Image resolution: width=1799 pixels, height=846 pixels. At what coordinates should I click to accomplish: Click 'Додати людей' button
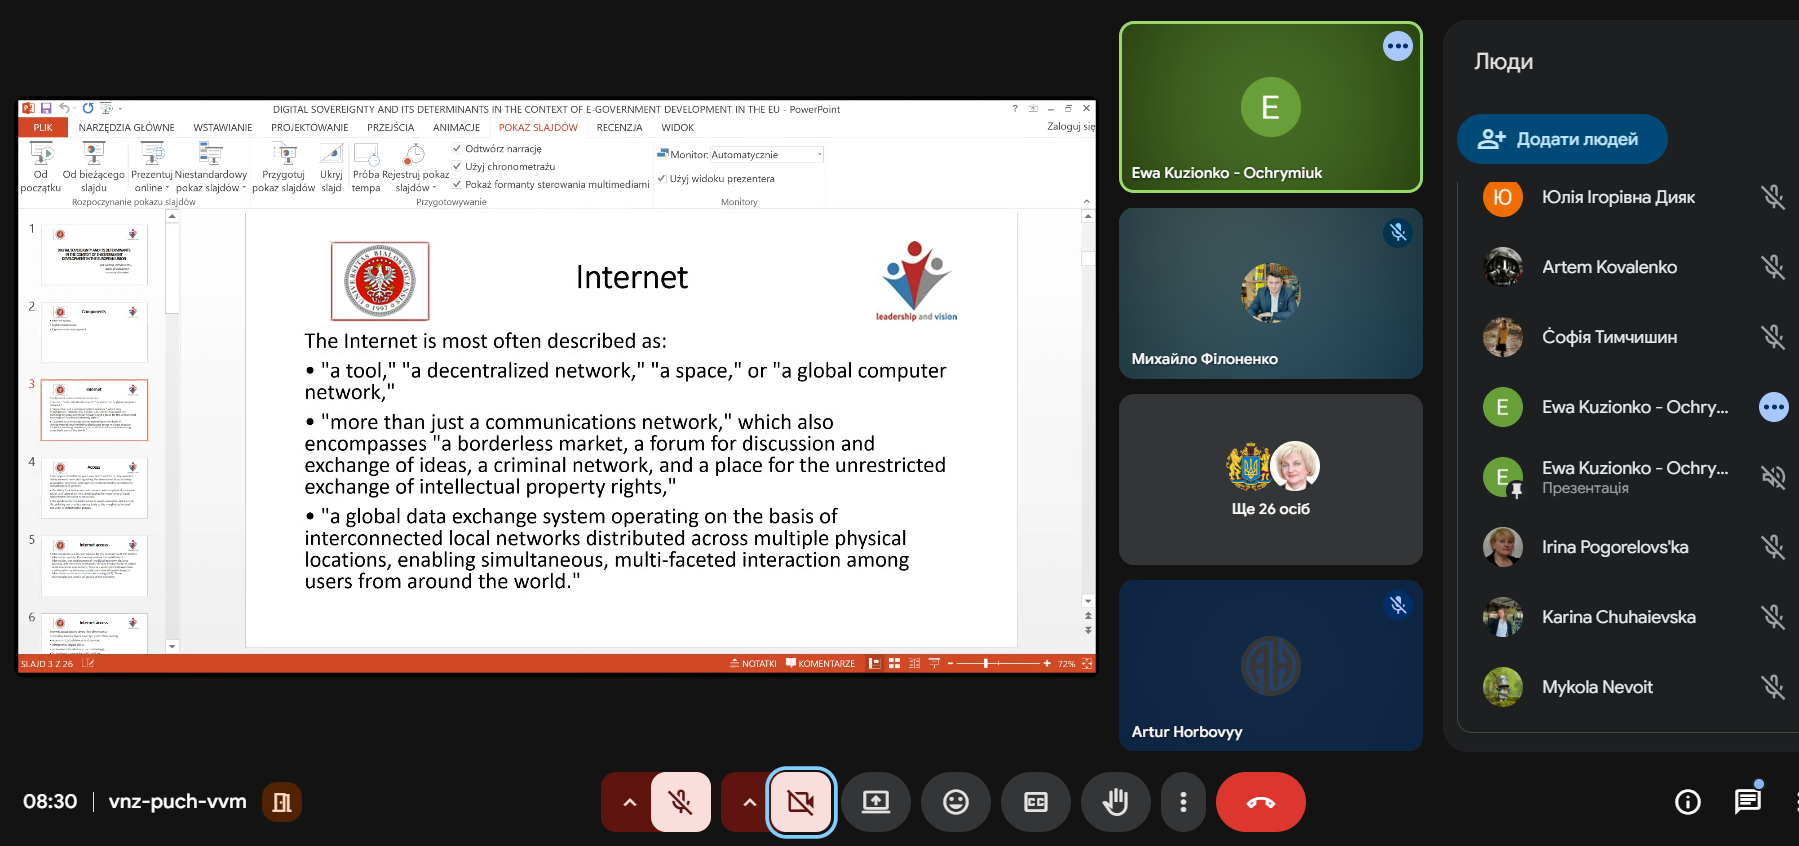click(1562, 139)
